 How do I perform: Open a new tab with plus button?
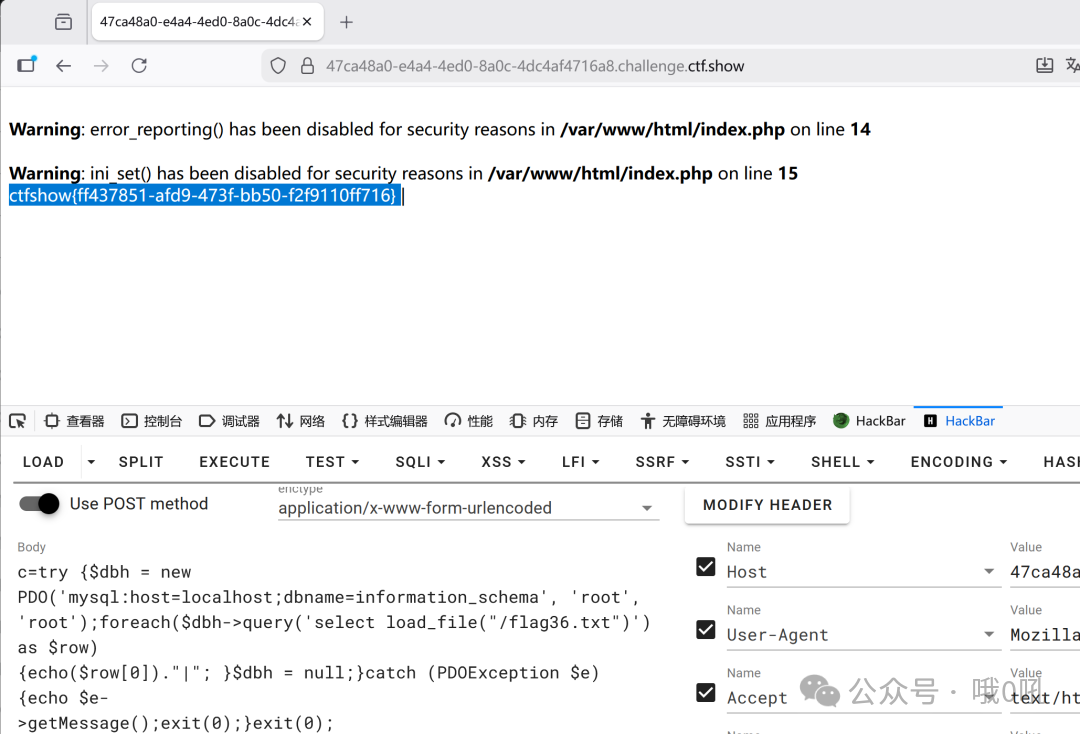tap(346, 23)
